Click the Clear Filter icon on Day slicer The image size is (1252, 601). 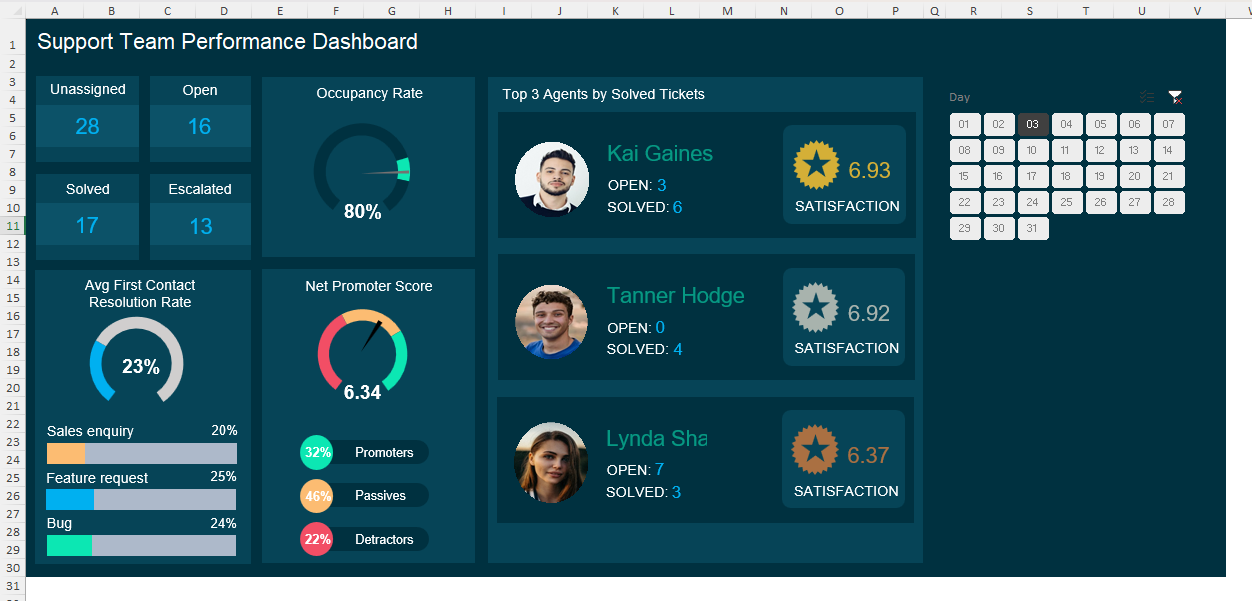tap(1175, 97)
